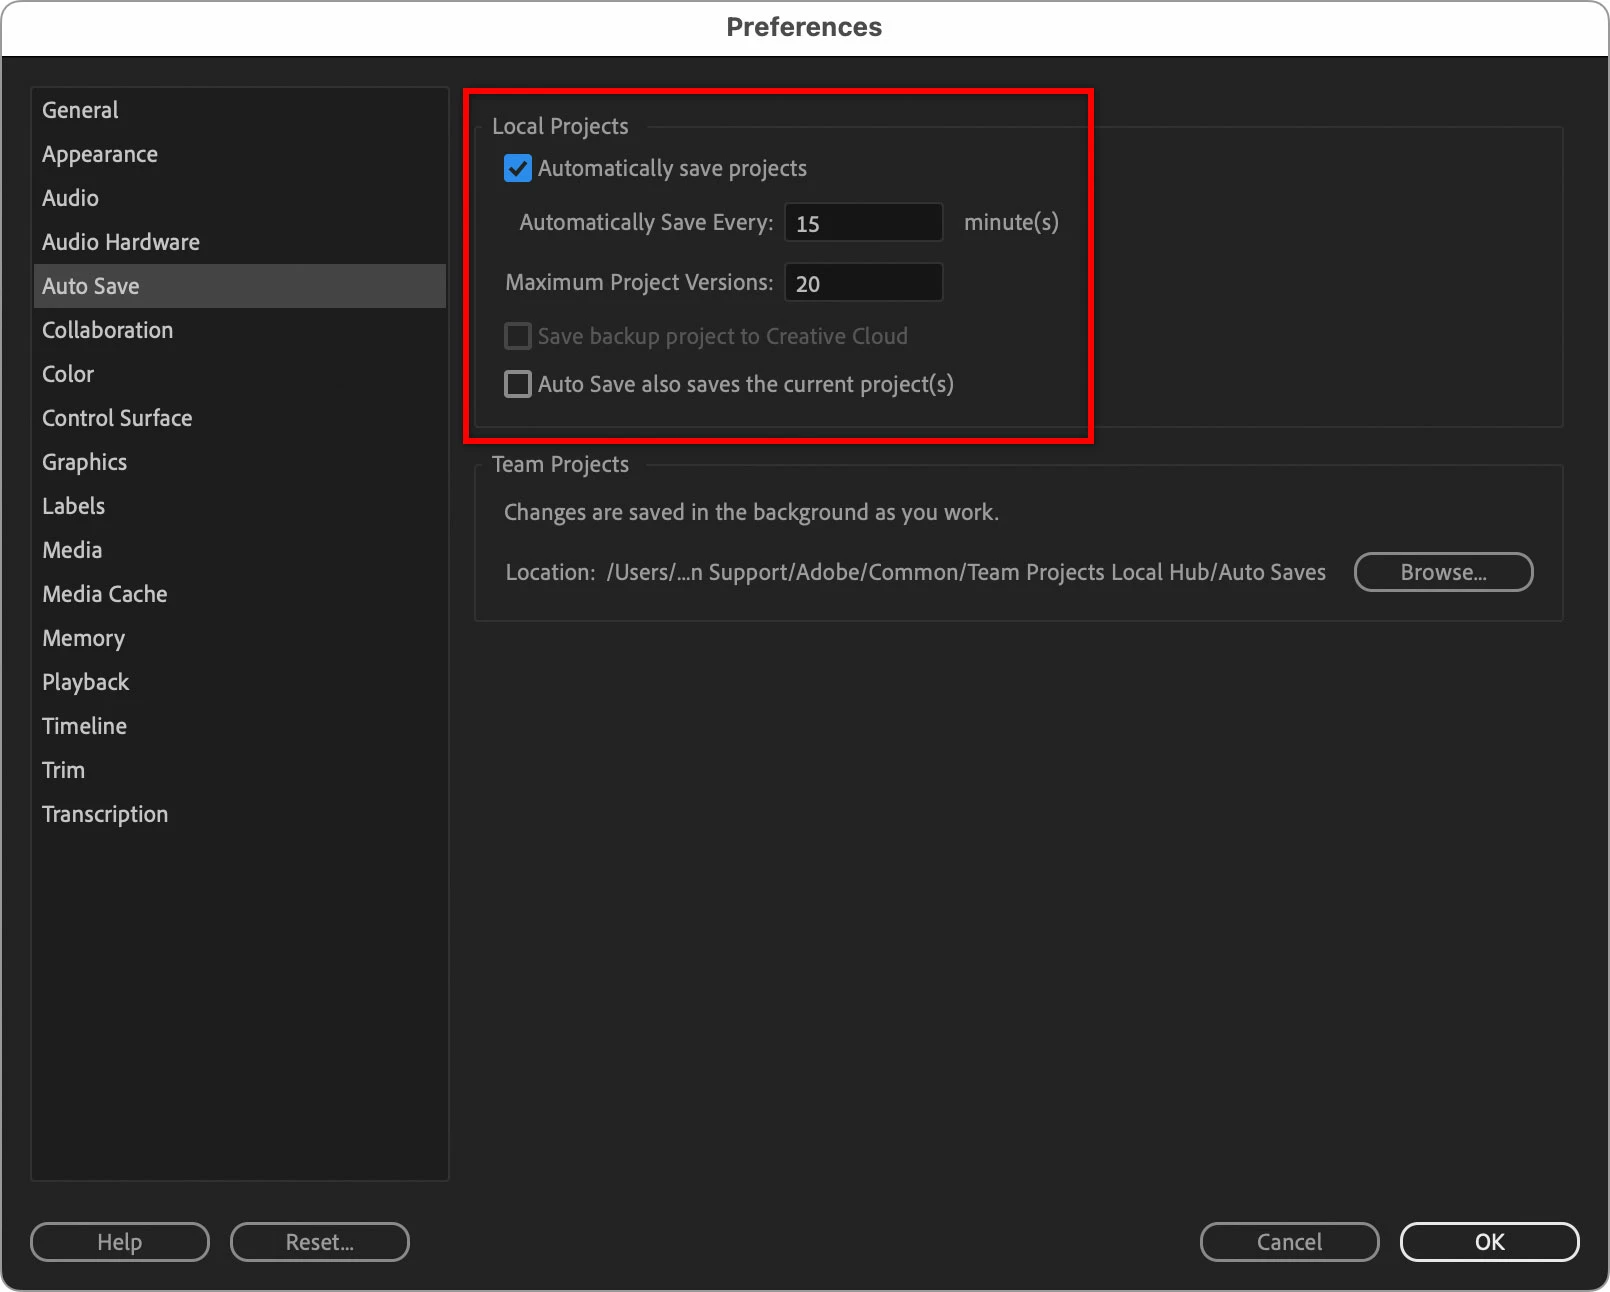The height and width of the screenshot is (1292, 1610).
Task: Click the Help button
Action: tap(120, 1242)
